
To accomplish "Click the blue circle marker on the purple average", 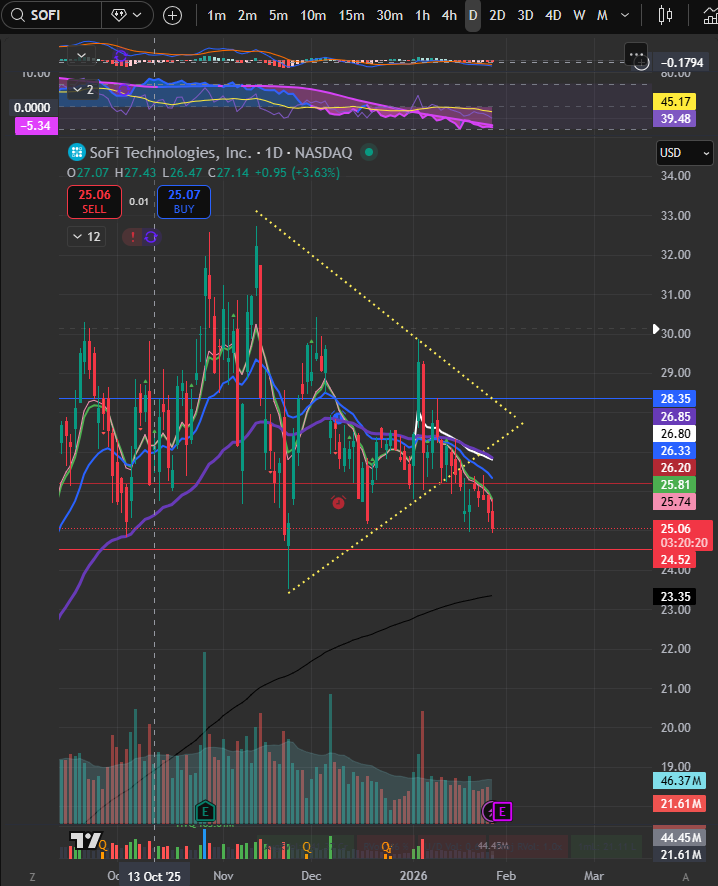I will click(x=338, y=418).
